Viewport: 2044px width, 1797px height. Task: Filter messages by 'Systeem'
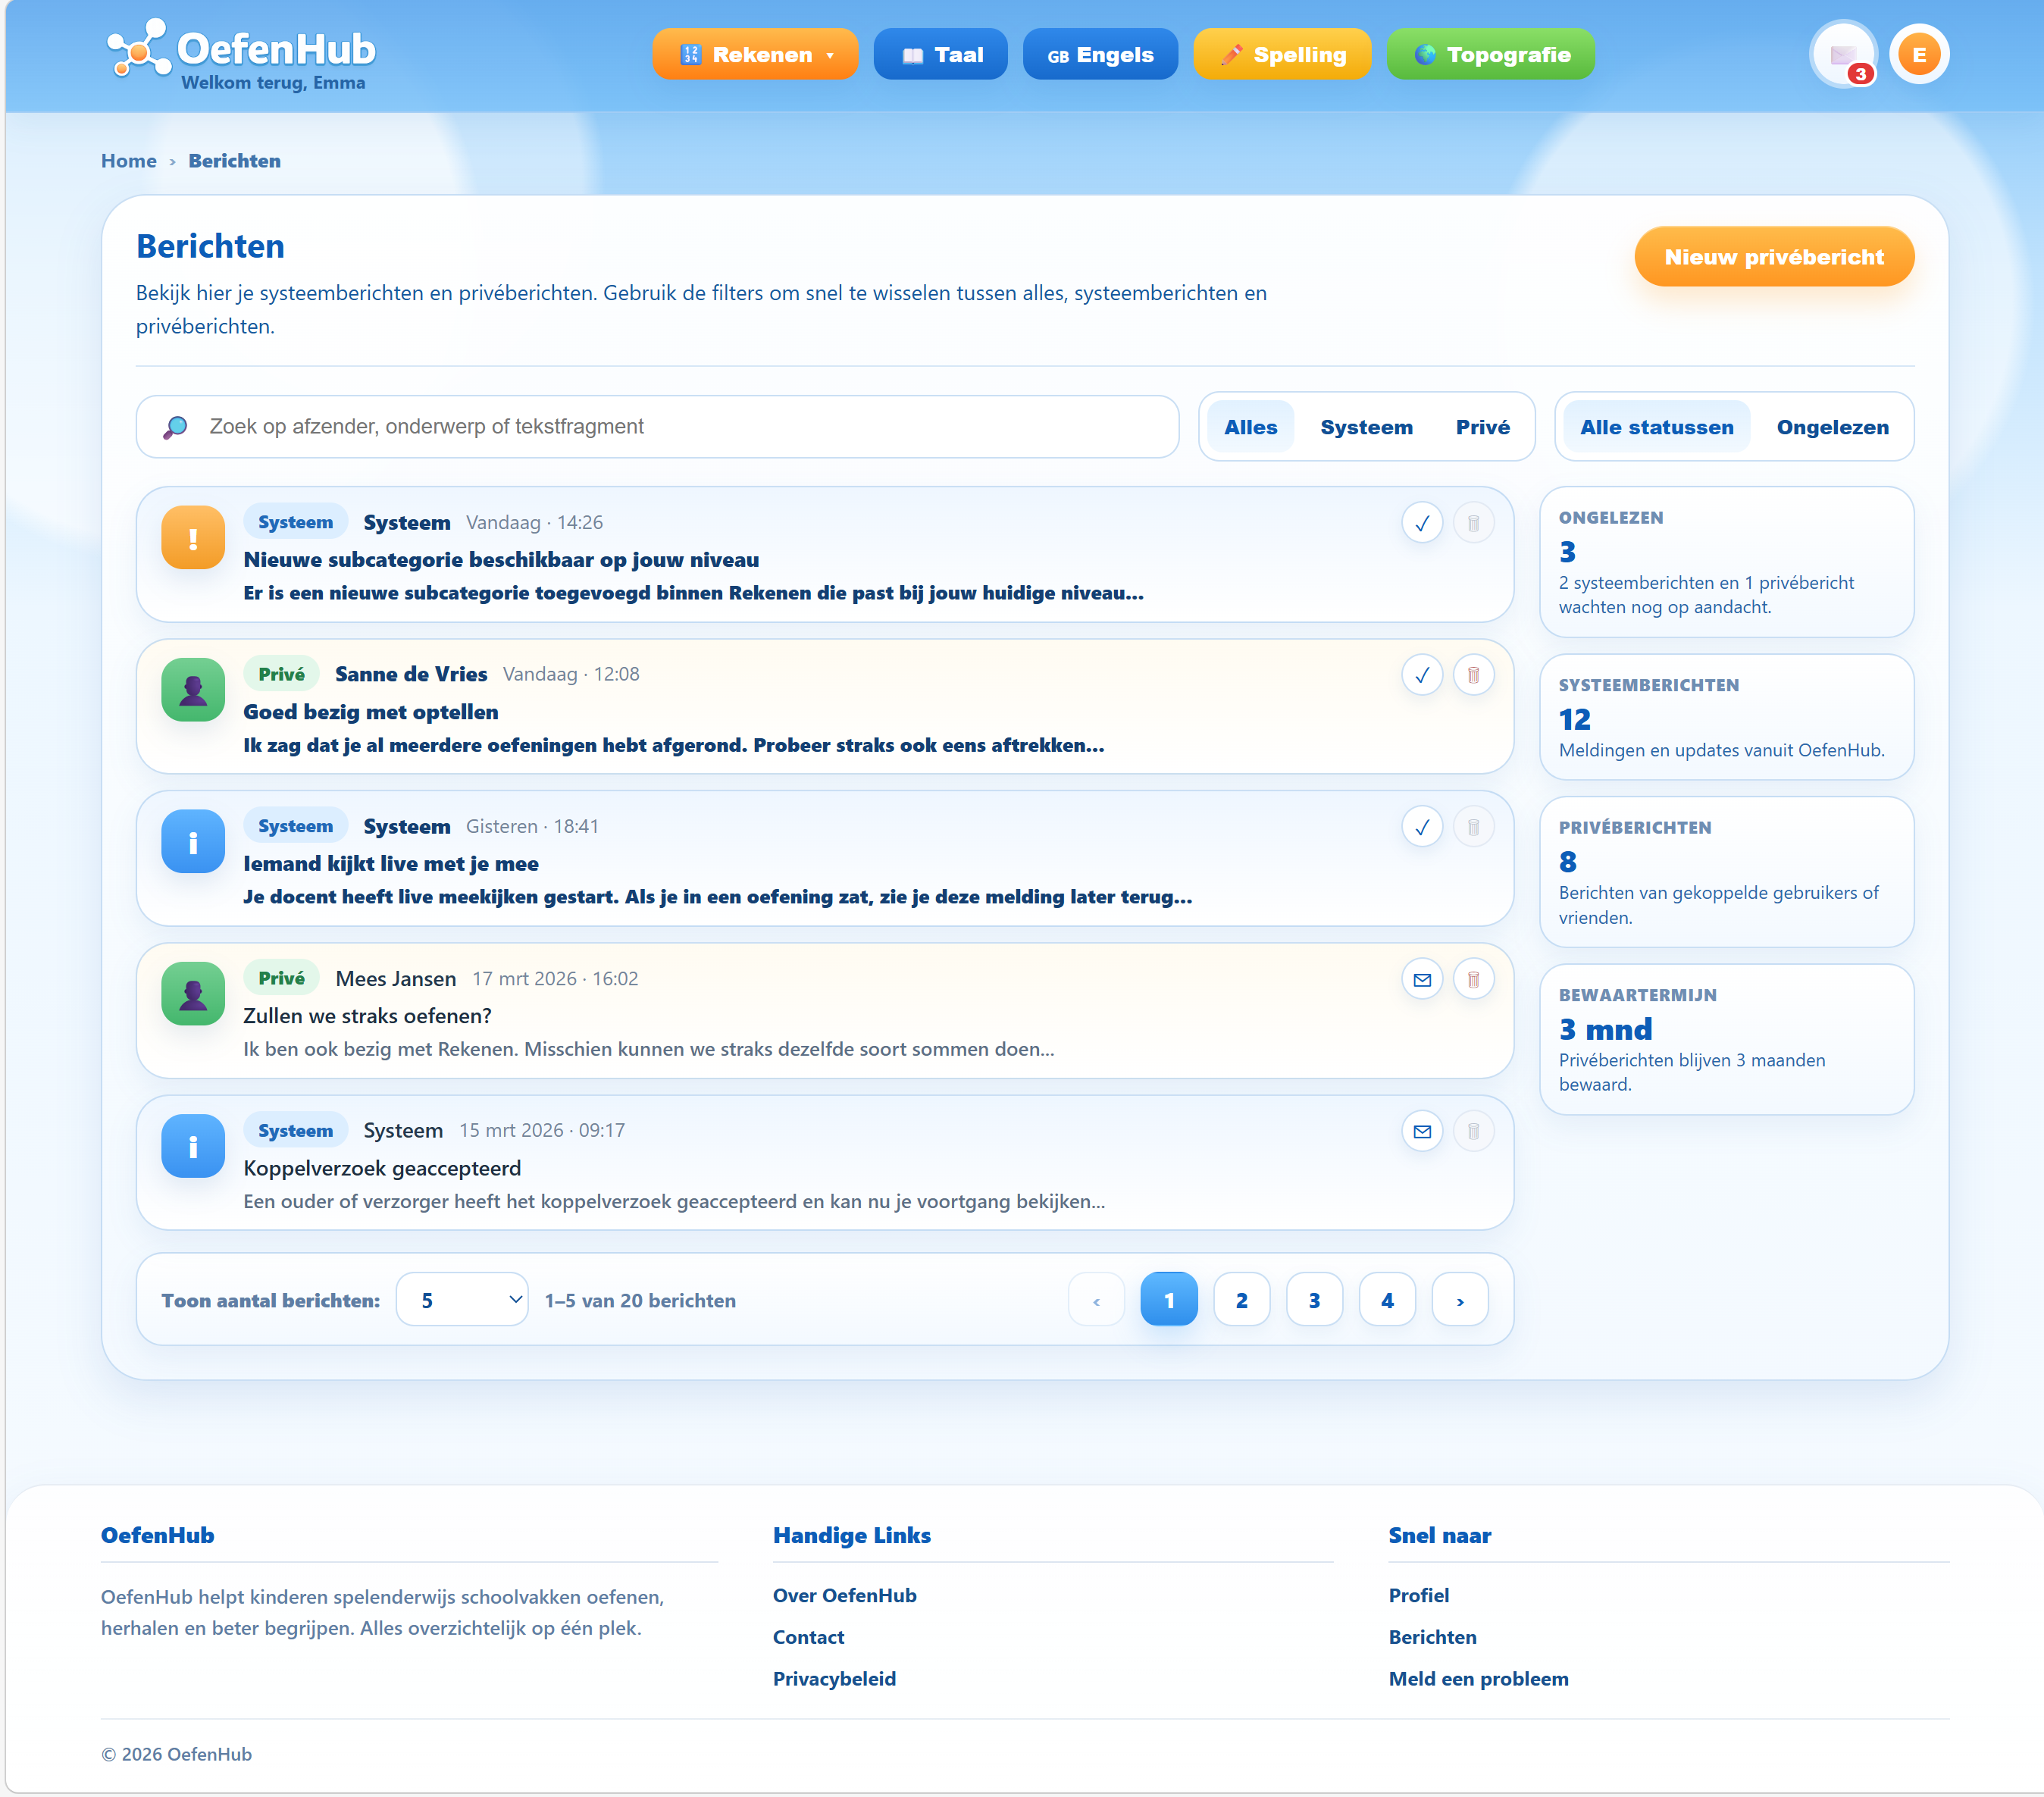coord(1366,427)
